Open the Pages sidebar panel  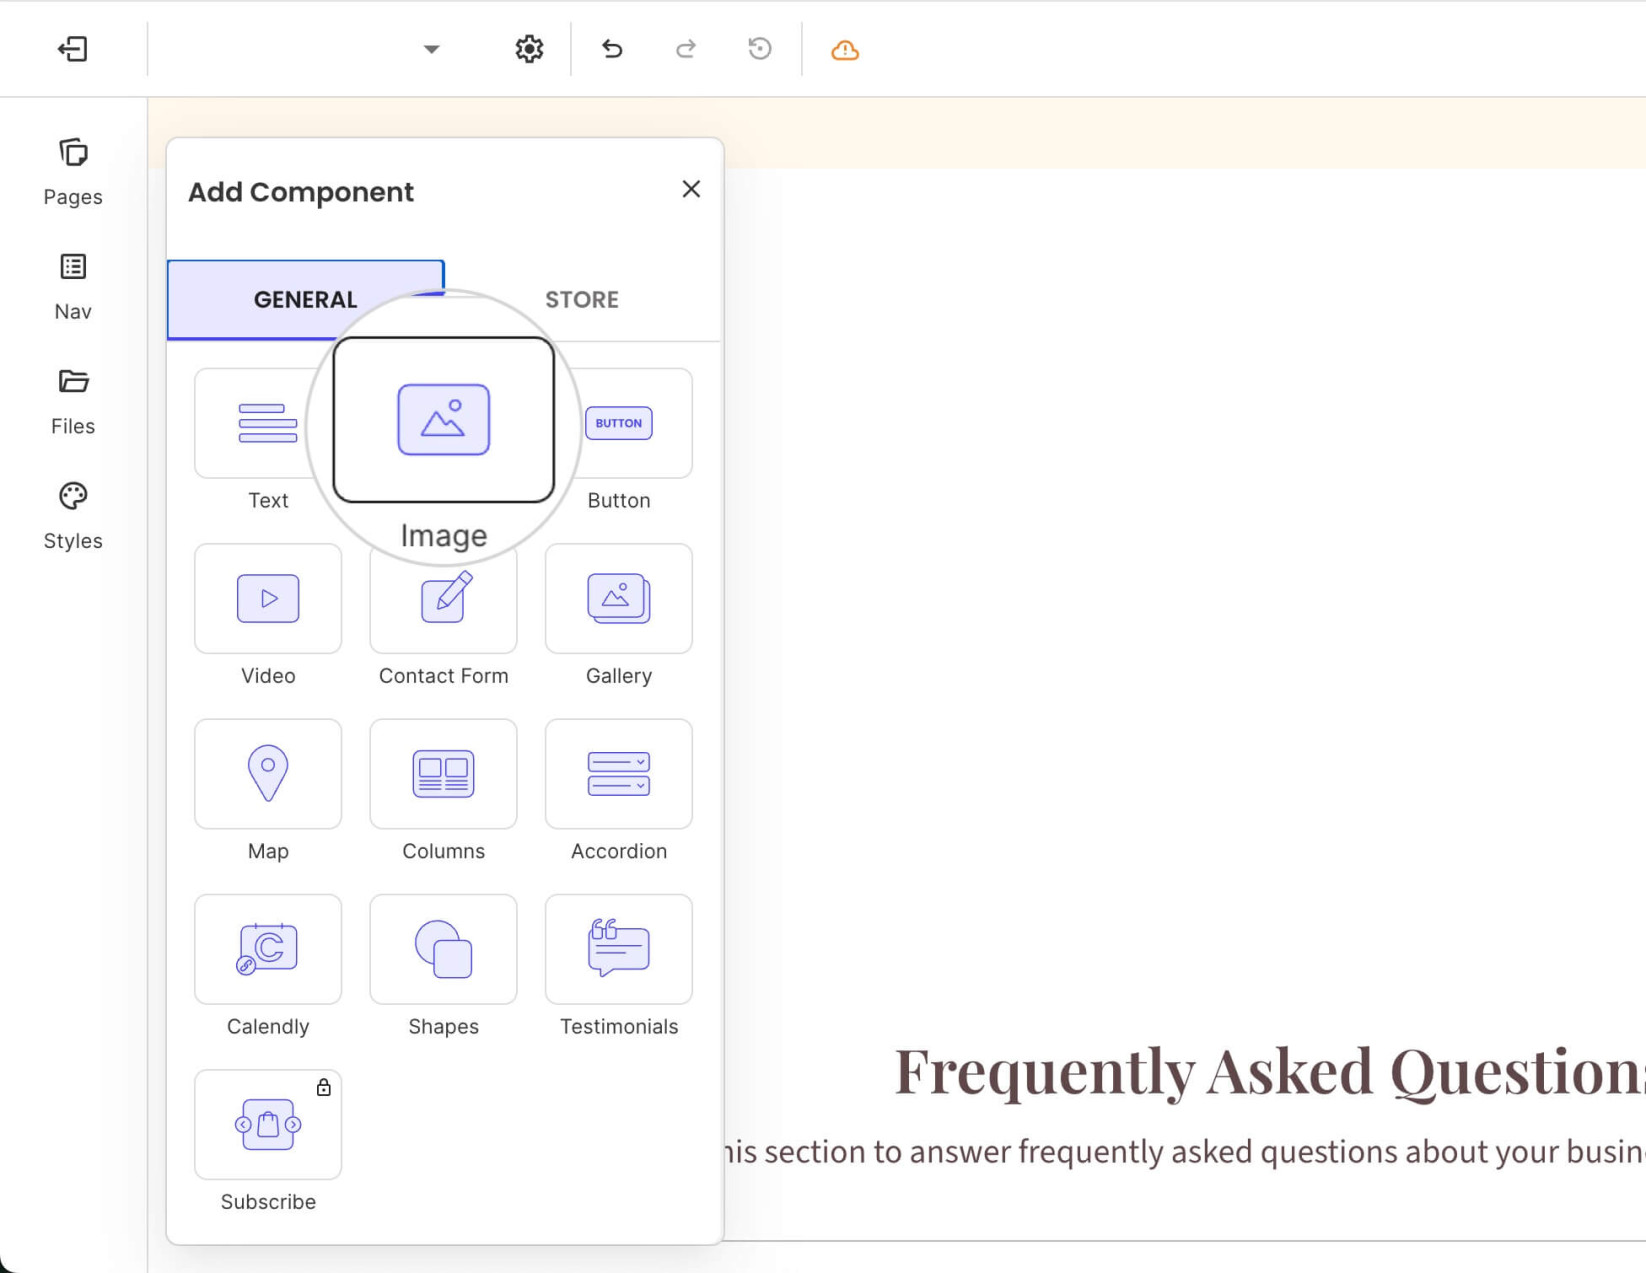pos(73,172)
